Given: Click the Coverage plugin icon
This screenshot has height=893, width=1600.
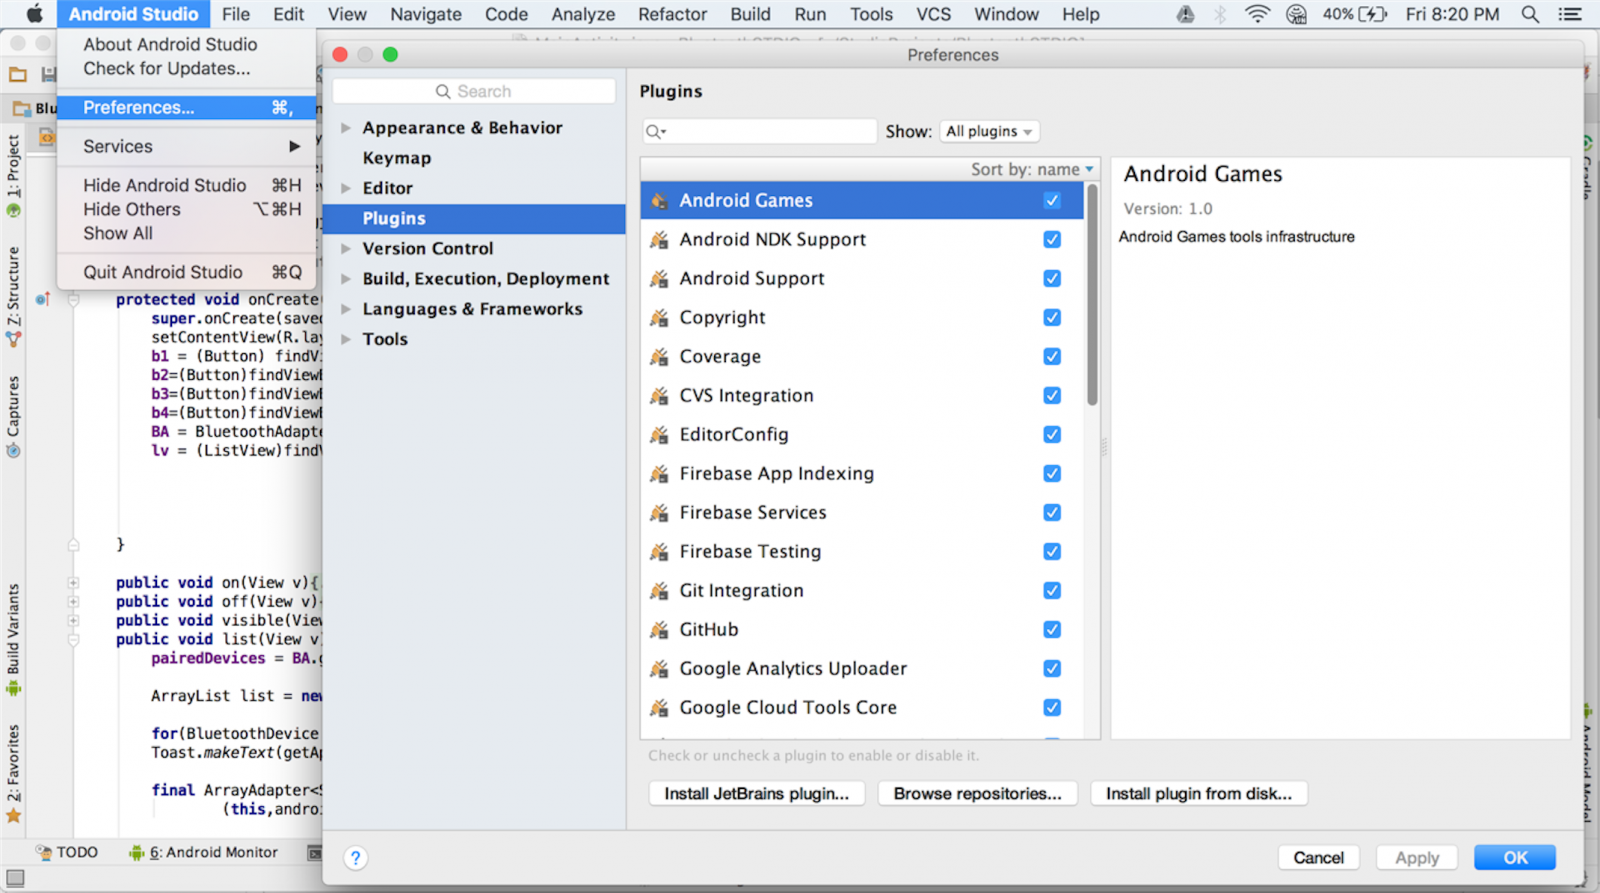Looking at the screenshot, I should coord(659,356).
